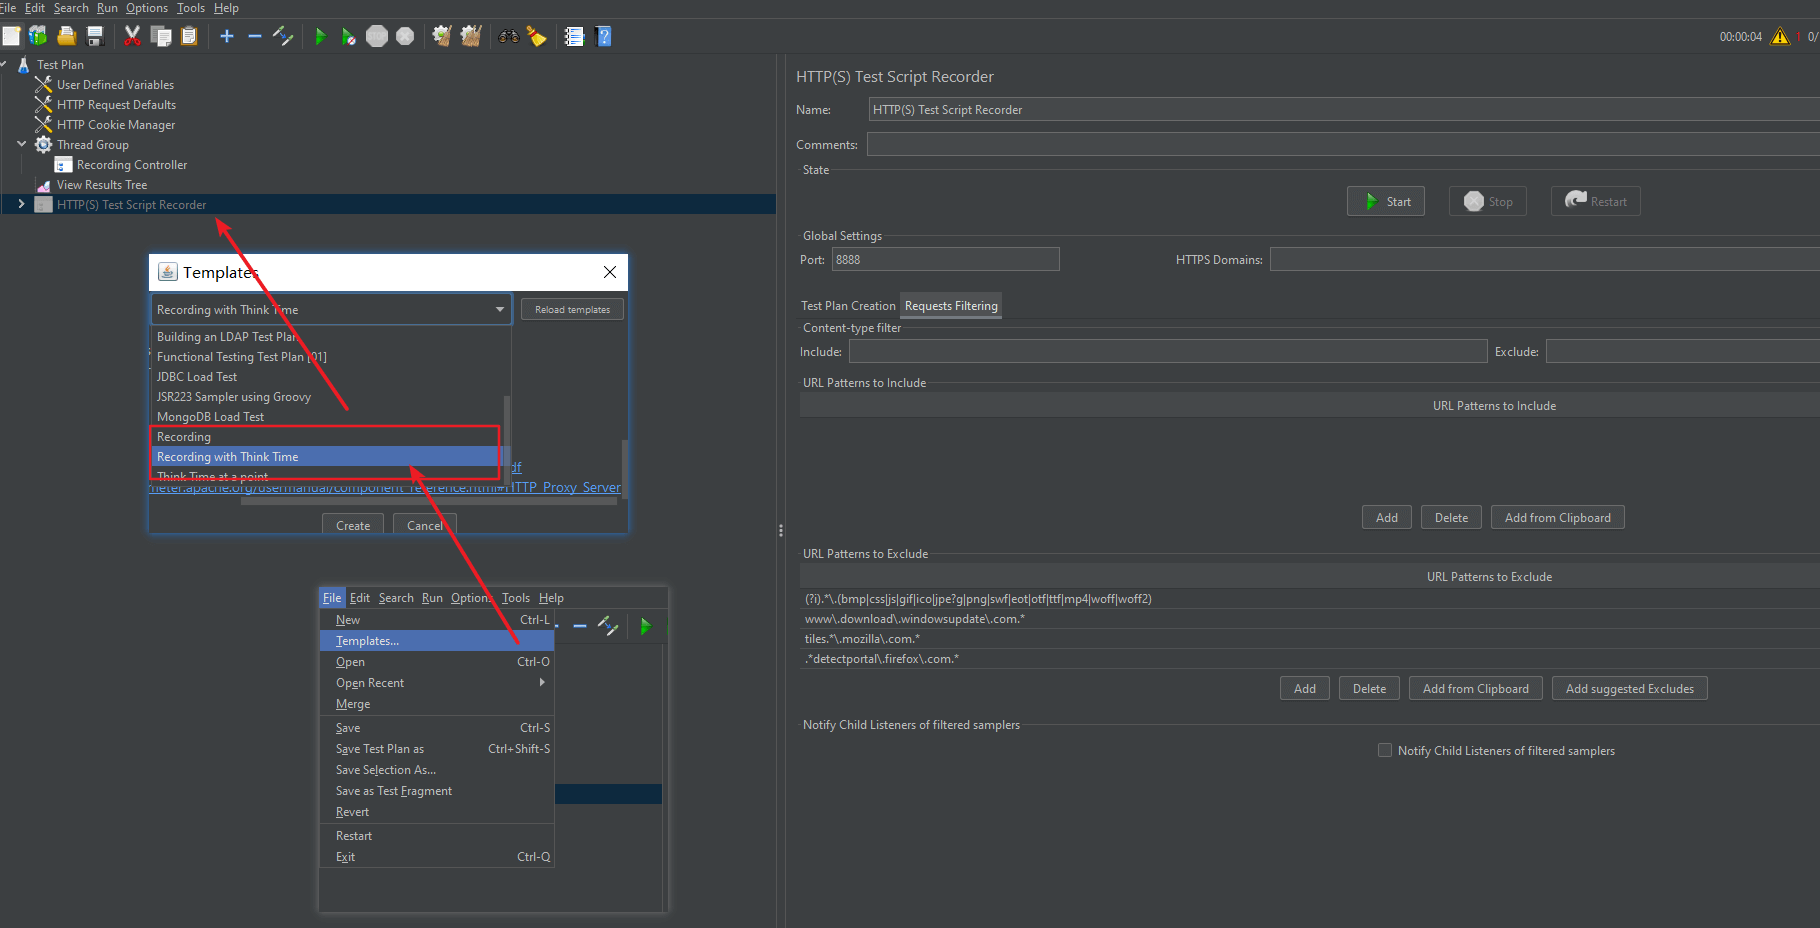Click the Content-type Include field
1820x928 pixels.
(1168, 351)
